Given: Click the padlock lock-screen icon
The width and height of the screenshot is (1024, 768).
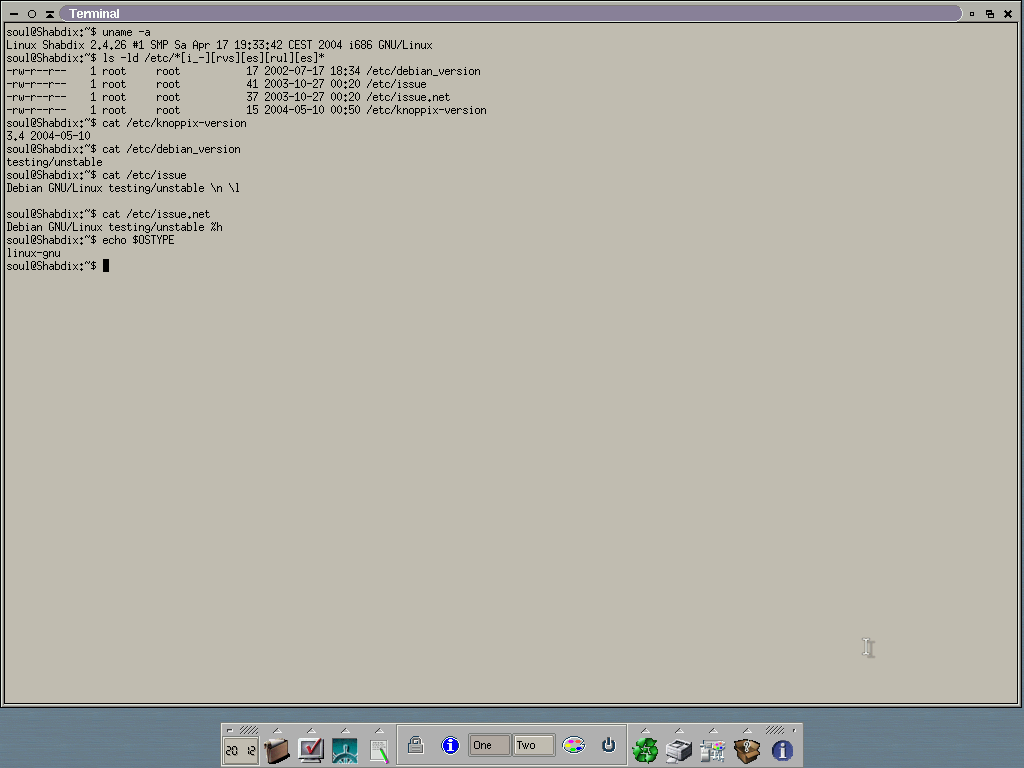Looking at the screenshot, I should (x=416, y=744).
